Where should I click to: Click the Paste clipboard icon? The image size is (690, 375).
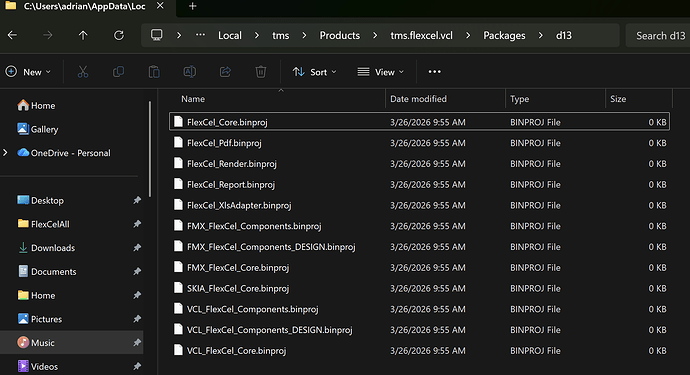click(x=154, y=72)
